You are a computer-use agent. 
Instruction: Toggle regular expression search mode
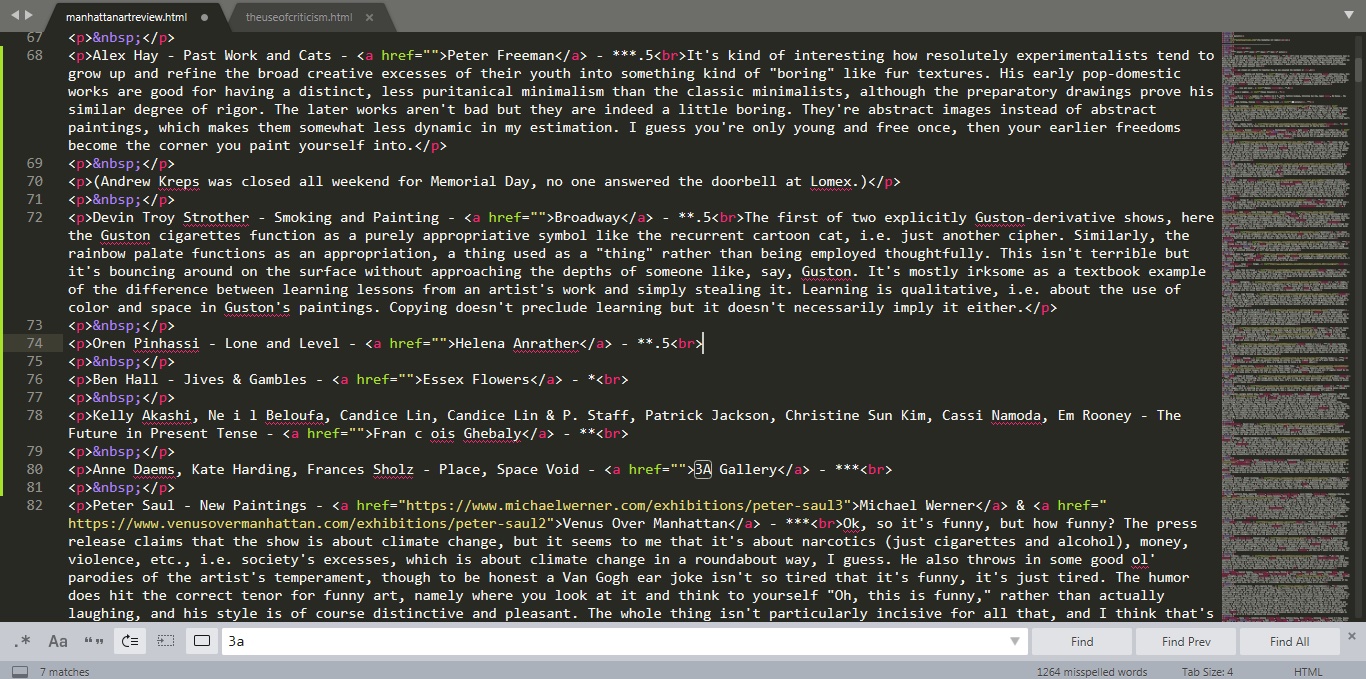22,640
